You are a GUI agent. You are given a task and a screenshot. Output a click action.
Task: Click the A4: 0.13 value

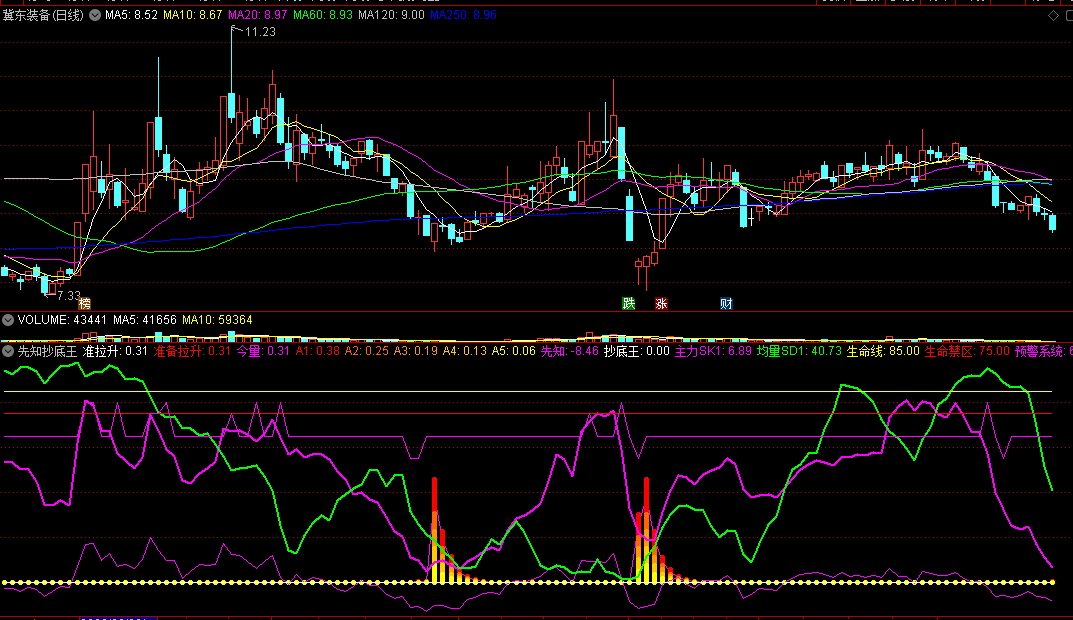tap(465, 351)
